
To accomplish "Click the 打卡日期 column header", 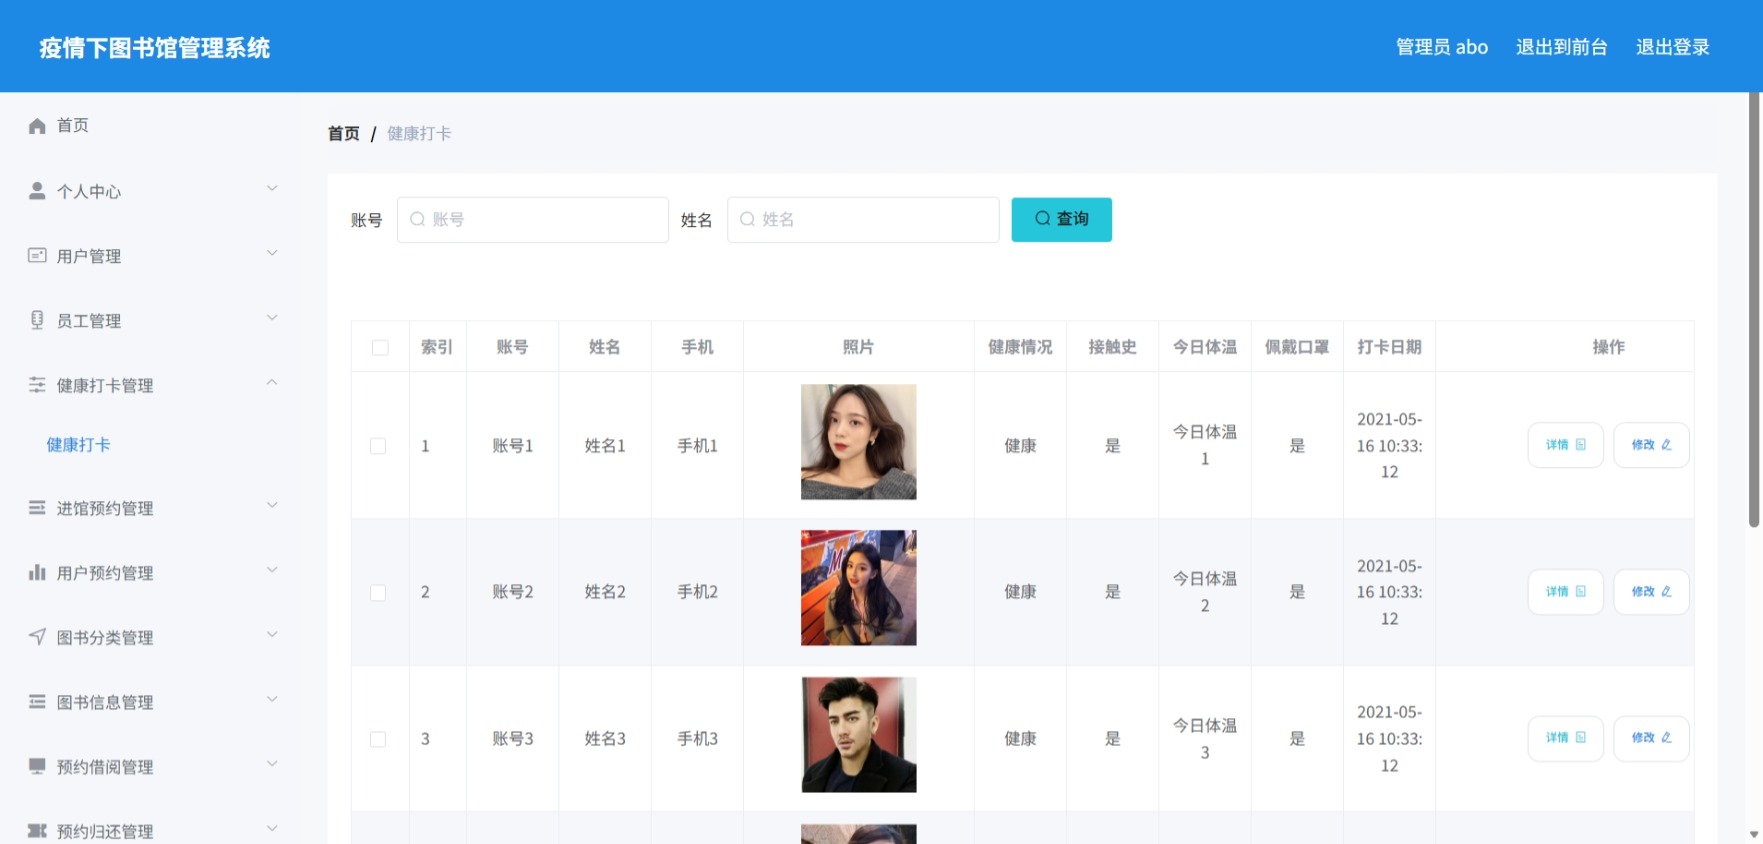I will pyautogui.click(x=1390, y=347).
